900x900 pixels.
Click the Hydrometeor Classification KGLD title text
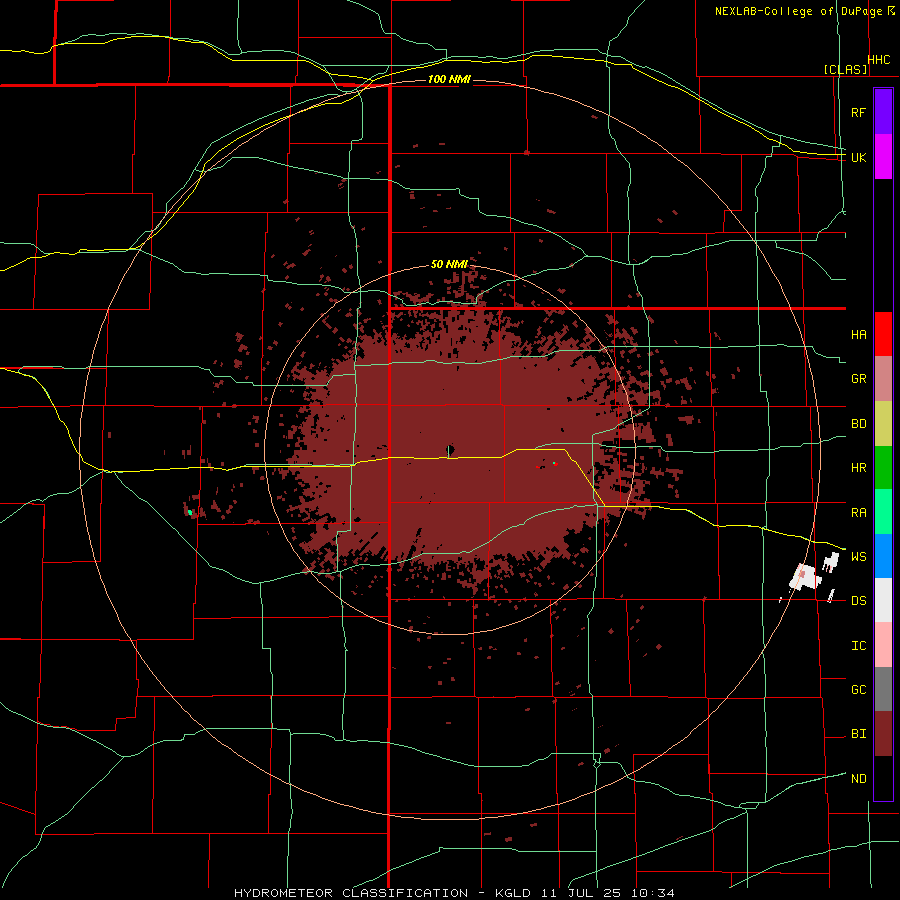click(454, 893)
